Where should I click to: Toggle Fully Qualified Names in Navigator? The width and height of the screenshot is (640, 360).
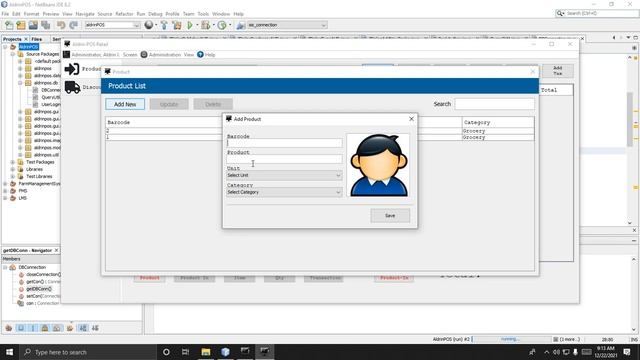(x=70, y=328)
